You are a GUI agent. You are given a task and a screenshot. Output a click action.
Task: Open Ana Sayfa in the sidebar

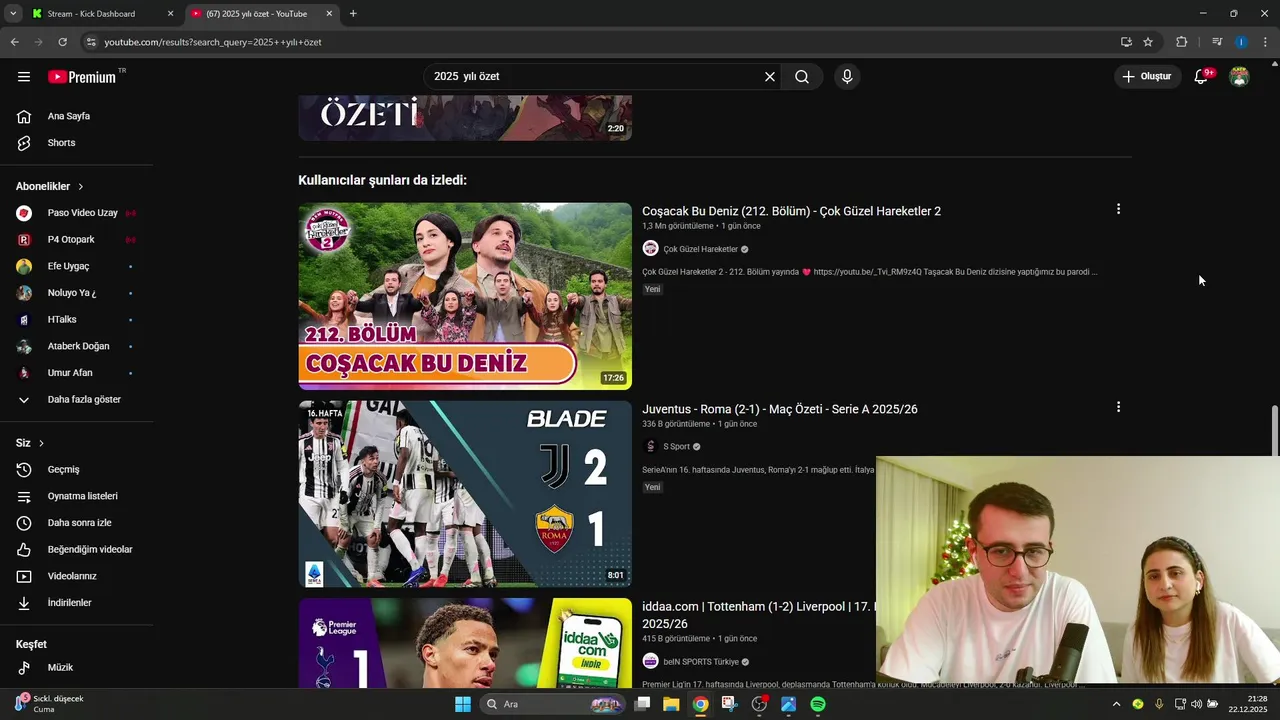(68, 116)
